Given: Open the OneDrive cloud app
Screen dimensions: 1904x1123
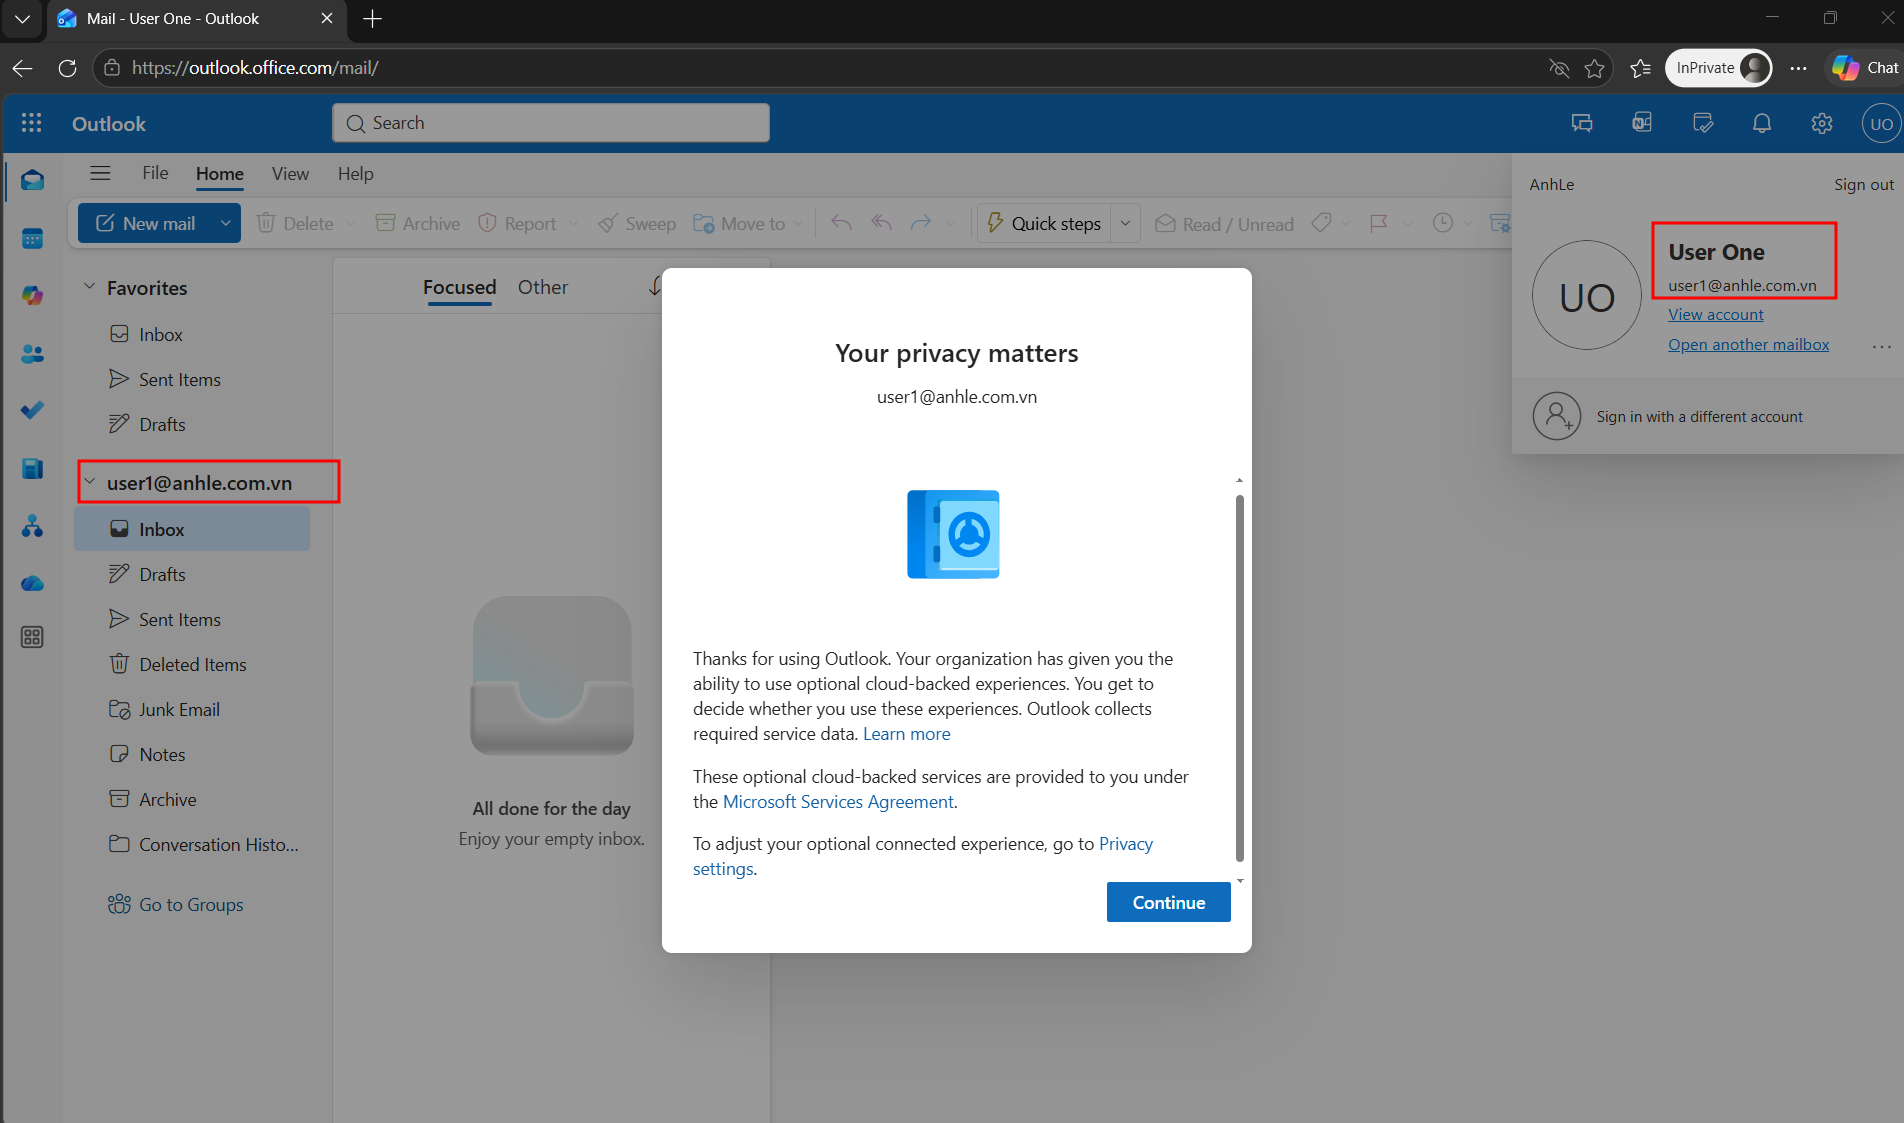Looking at the screenshot, I should tap(32, 583).
